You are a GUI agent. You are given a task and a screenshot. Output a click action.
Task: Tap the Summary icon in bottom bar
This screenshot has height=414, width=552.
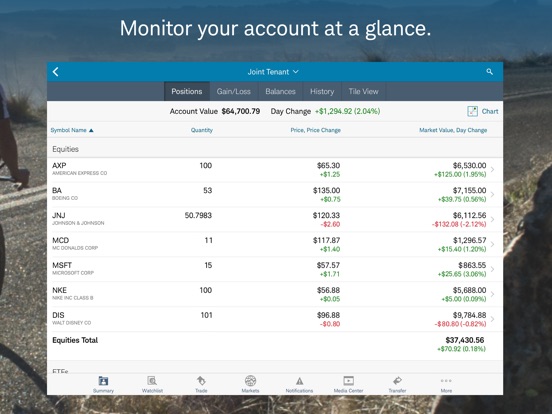pyautogui.click(x=103, y=381)
